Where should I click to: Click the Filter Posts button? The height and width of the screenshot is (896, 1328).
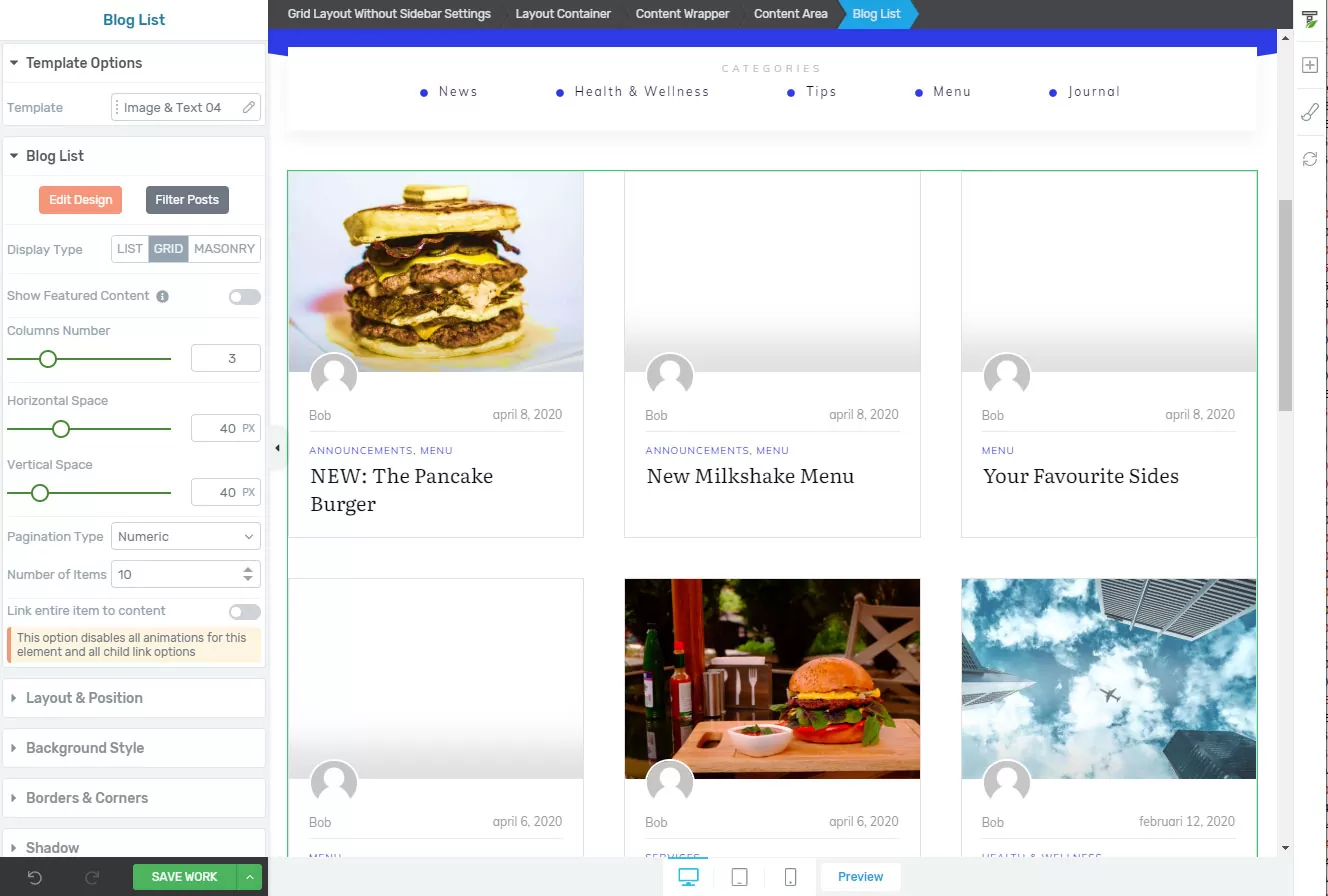pyautogui.click(x=187, y=199)
